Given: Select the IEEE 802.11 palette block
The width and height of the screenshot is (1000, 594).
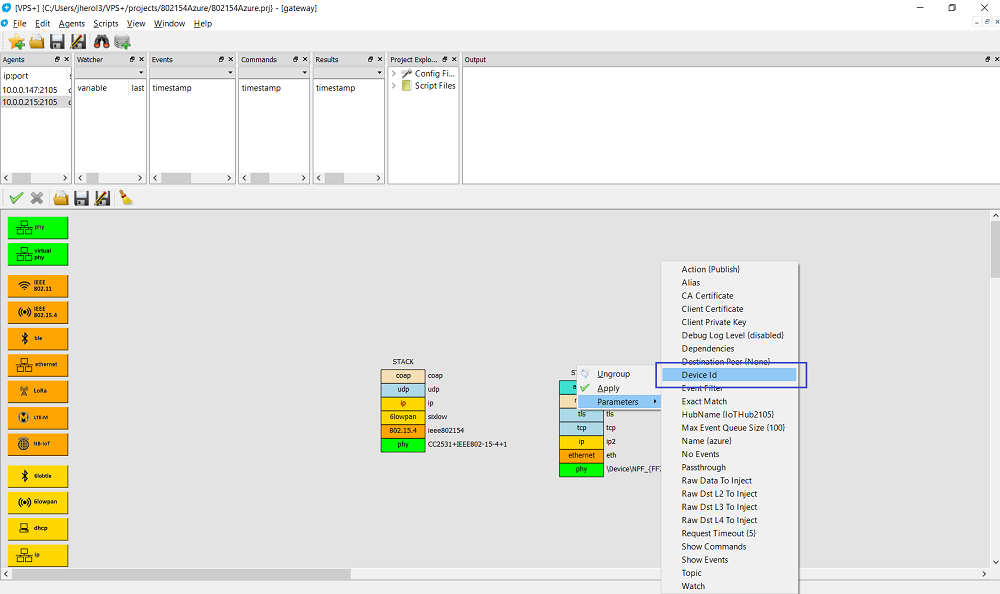Looking at the screenshot, I should click(x=38, y=286).
